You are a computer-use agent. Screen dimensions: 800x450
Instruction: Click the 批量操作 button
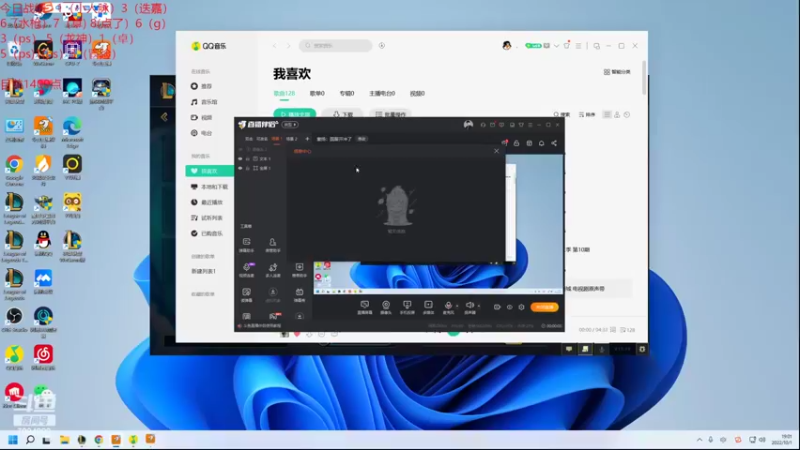(390, 114)
